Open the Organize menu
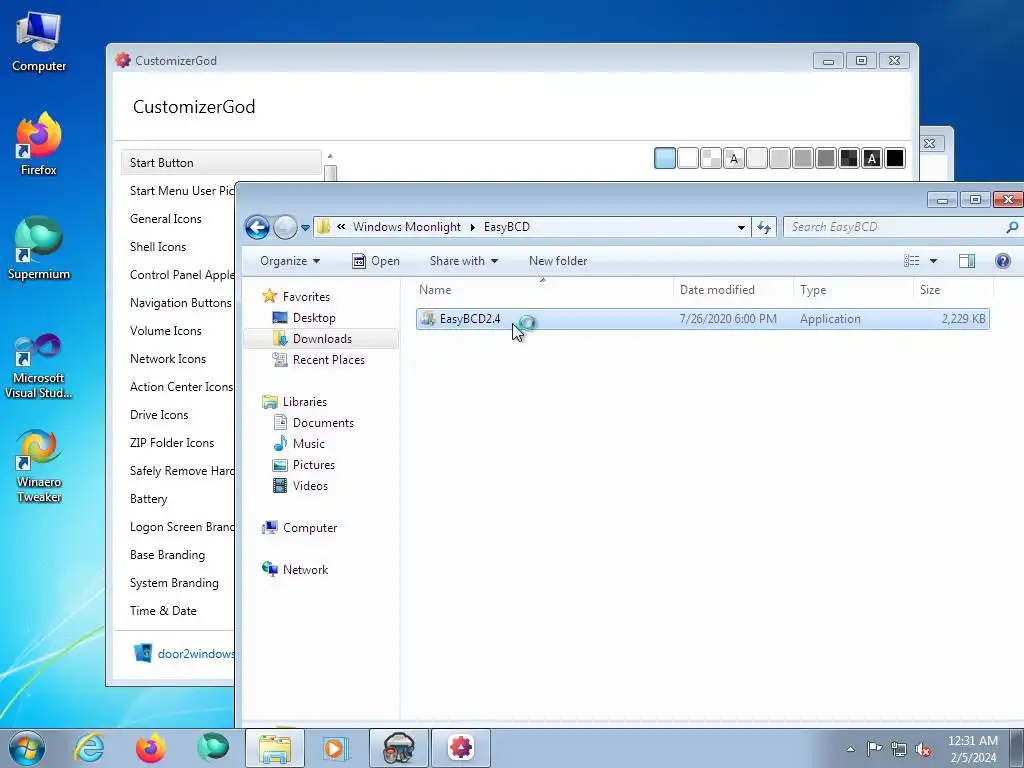The image size is (1024, 768). 290,261
